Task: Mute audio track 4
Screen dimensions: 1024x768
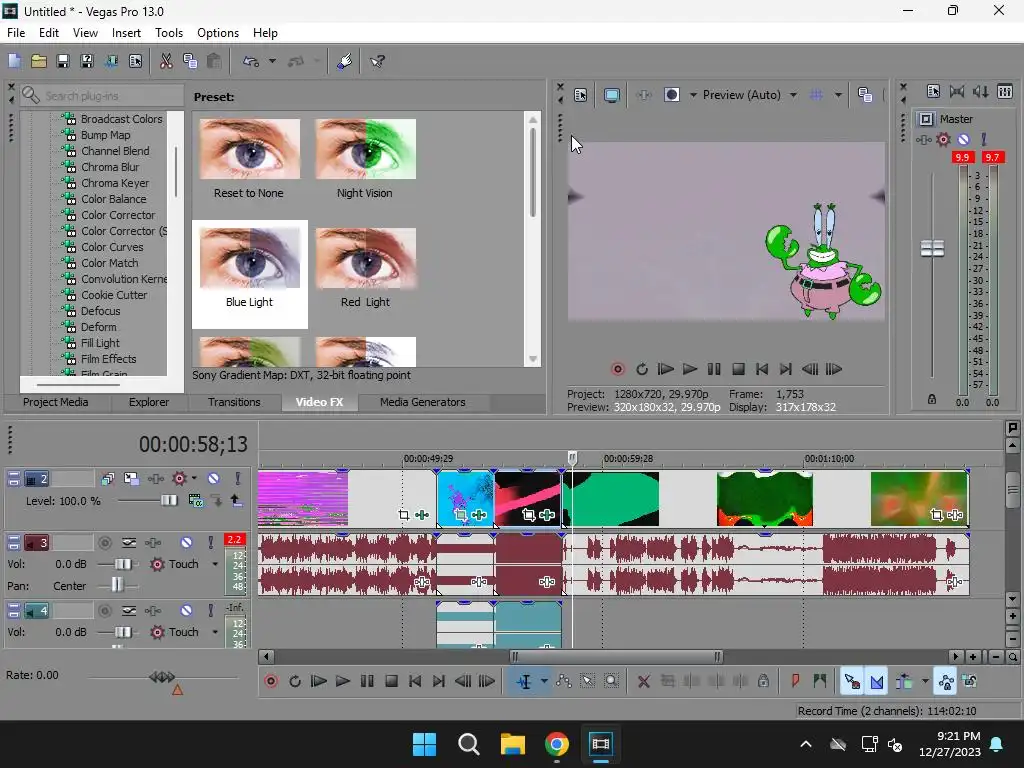Action: click(x=186, y=611)
